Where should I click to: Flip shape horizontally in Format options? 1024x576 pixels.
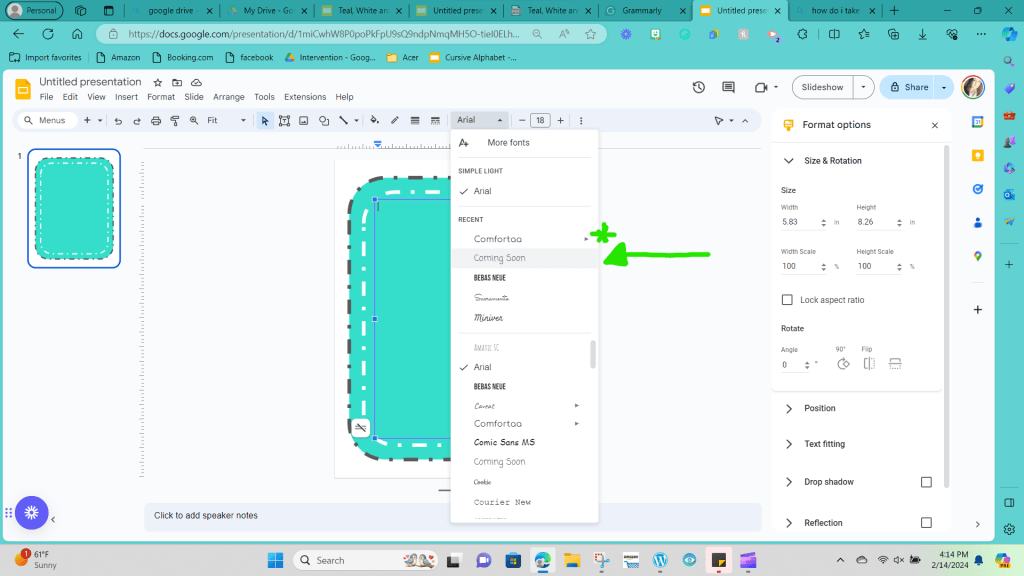coord(869,364)
